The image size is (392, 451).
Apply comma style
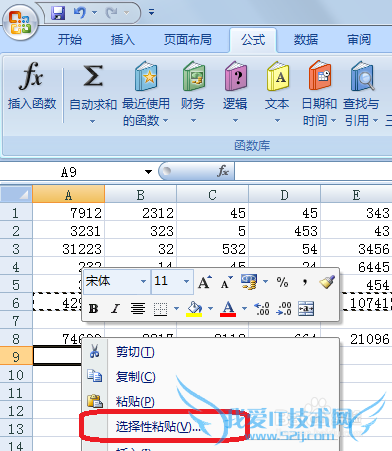coord(304,283)
